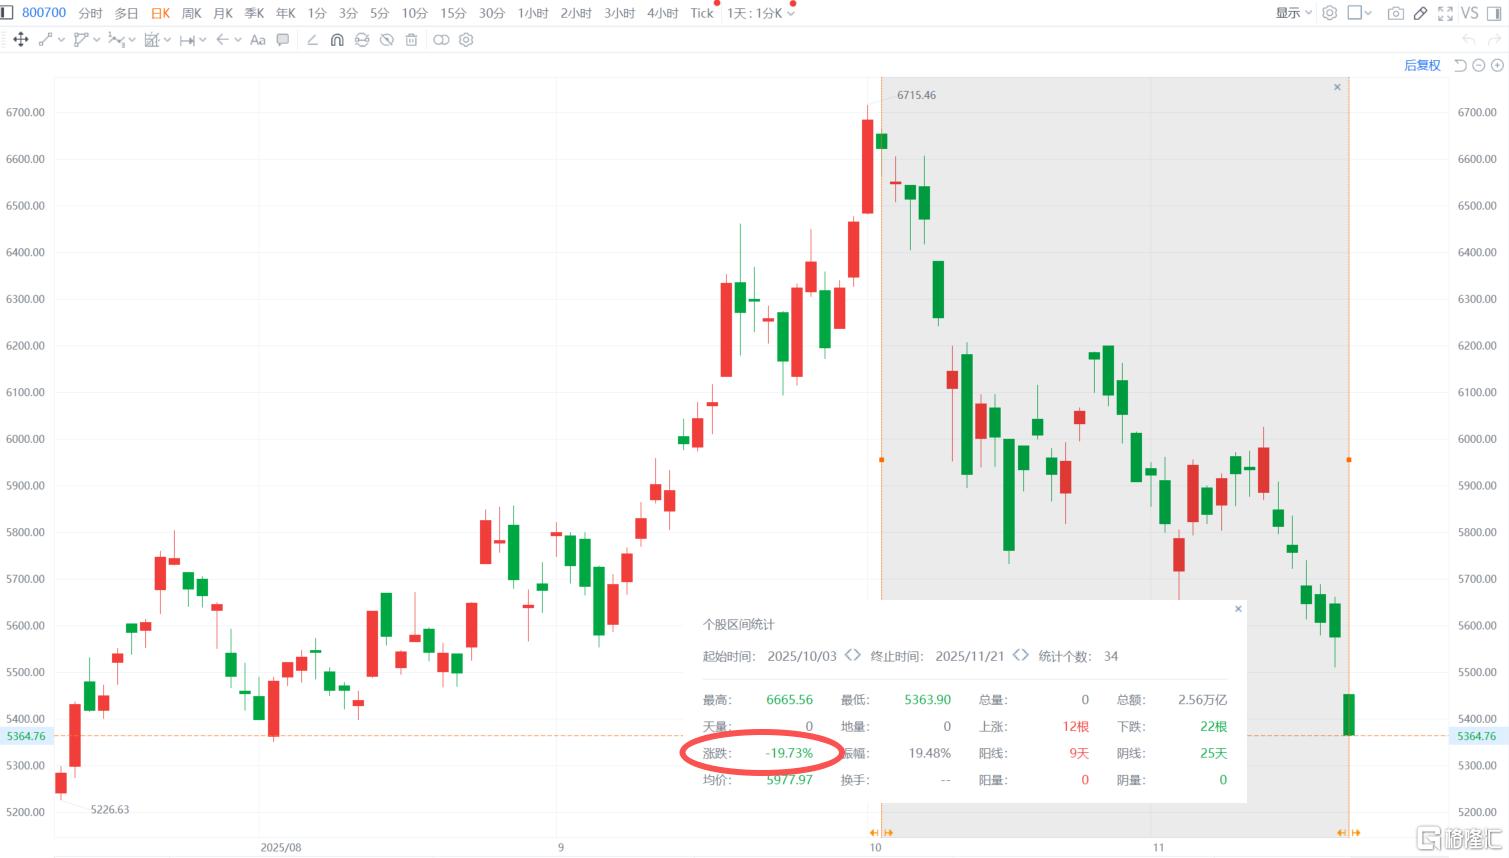Switch to the 周K weekly tab
Image resolution: width=1509 pixels, height=858 pixels.
192,13
